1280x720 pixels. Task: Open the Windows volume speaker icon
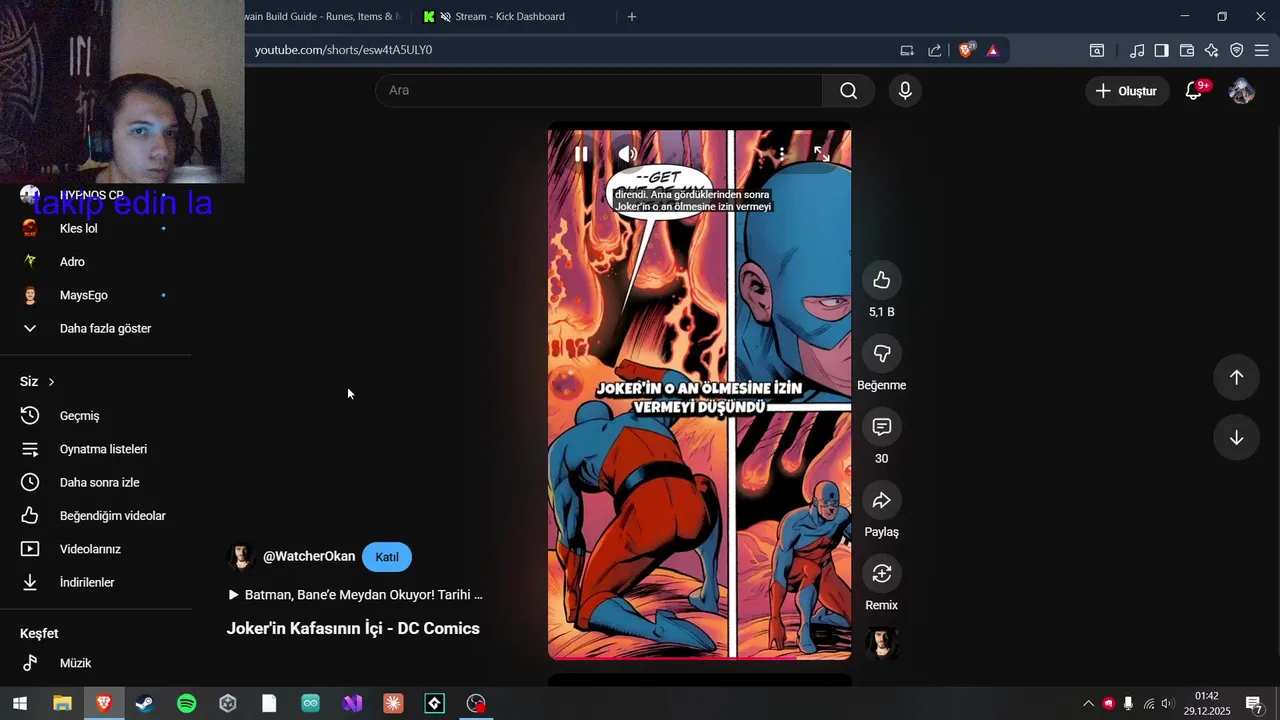tap(1167, 704)
